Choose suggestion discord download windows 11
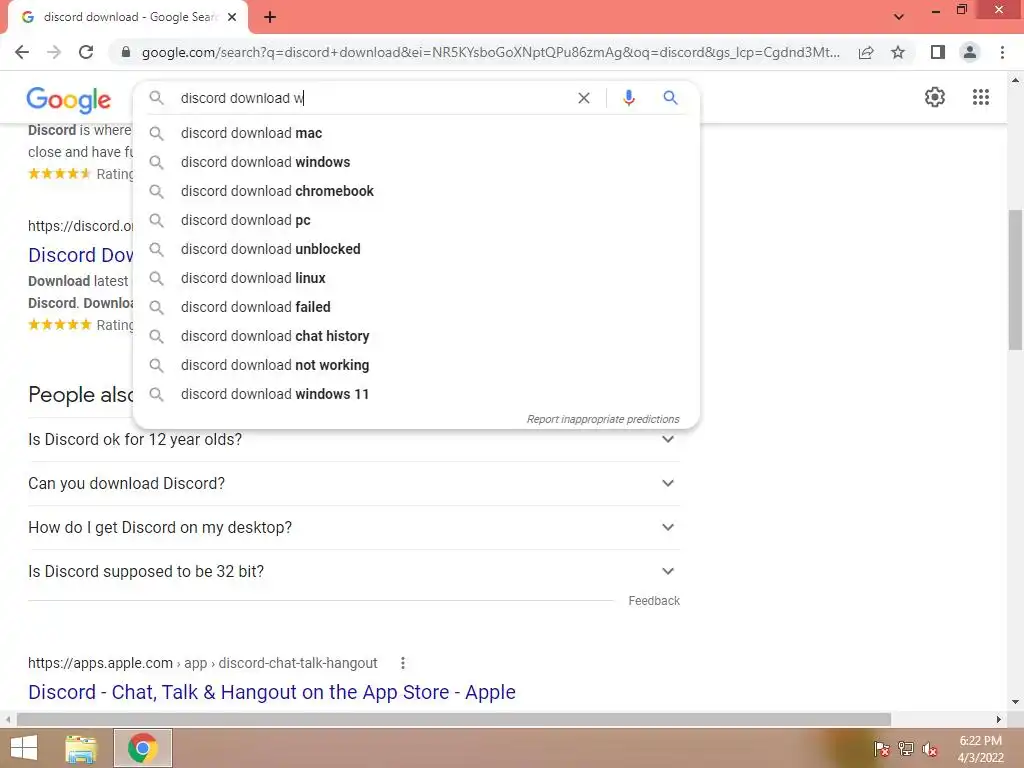1024x768 pixels. (416, 394)
